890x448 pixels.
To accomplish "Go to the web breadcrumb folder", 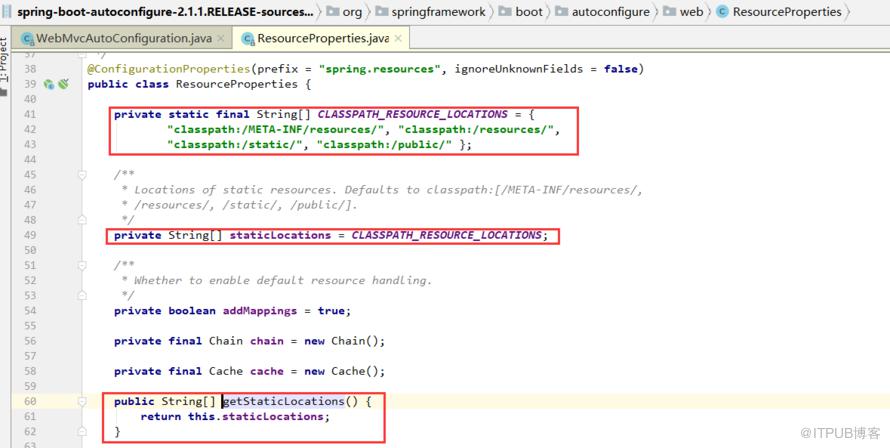I will click(x=691, y=11).
